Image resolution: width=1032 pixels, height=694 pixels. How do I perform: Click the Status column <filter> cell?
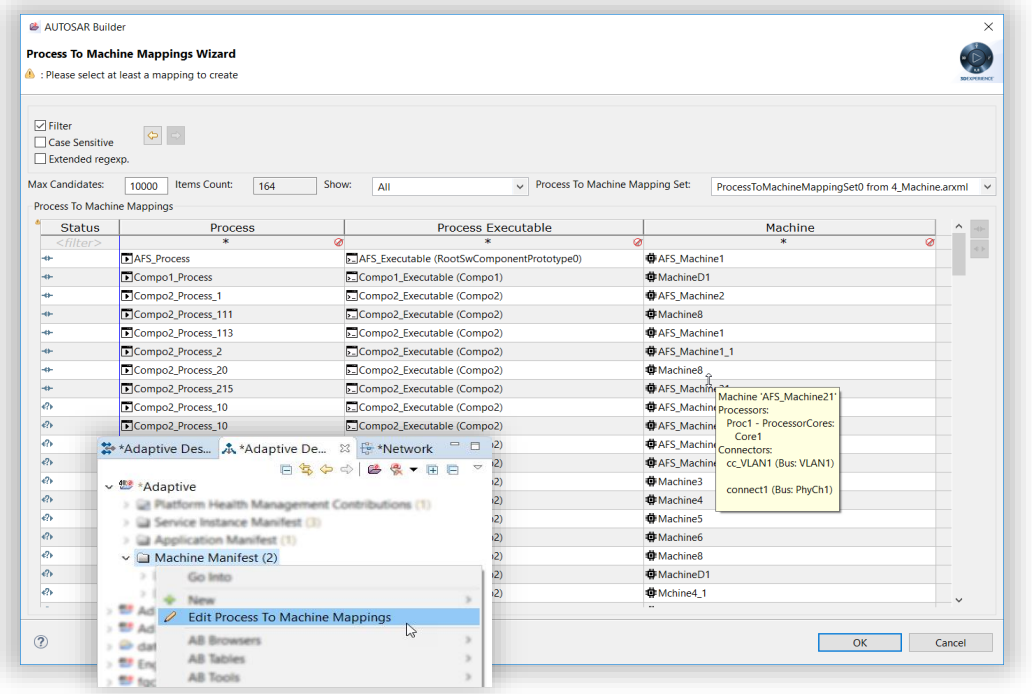(x=80, y=243)
